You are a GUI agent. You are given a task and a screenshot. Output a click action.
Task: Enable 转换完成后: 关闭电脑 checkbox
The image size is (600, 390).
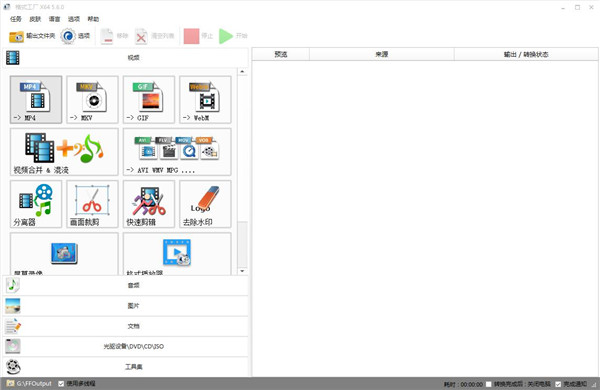coord(489,384)
